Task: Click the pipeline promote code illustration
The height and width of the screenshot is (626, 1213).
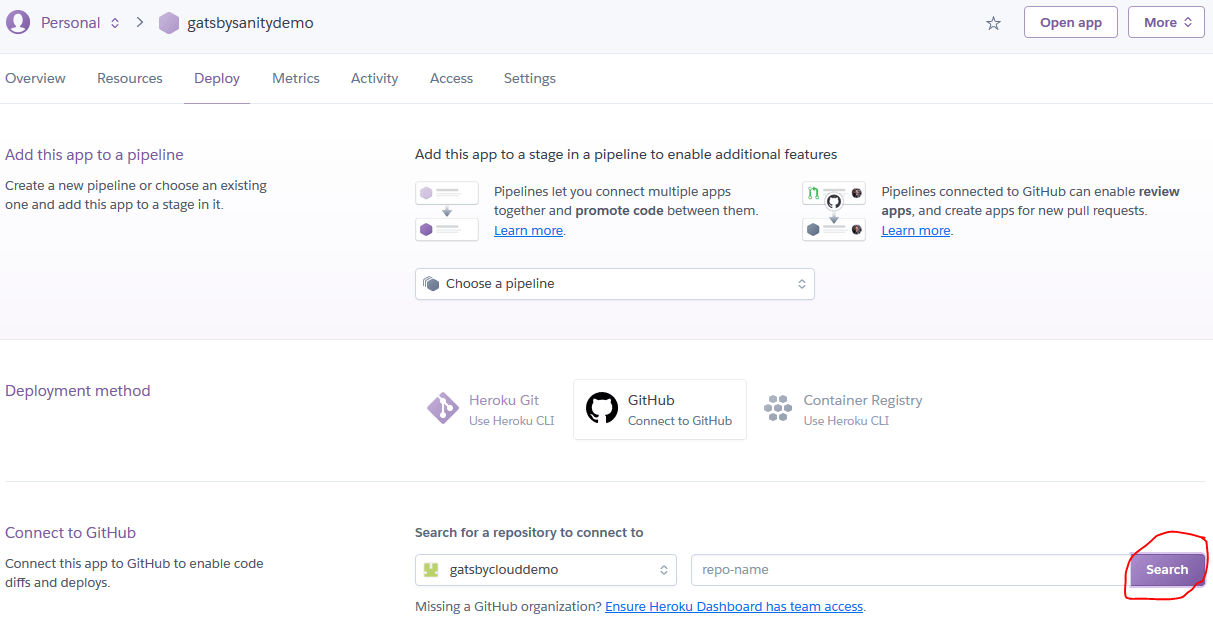Action: coord(447,211)
